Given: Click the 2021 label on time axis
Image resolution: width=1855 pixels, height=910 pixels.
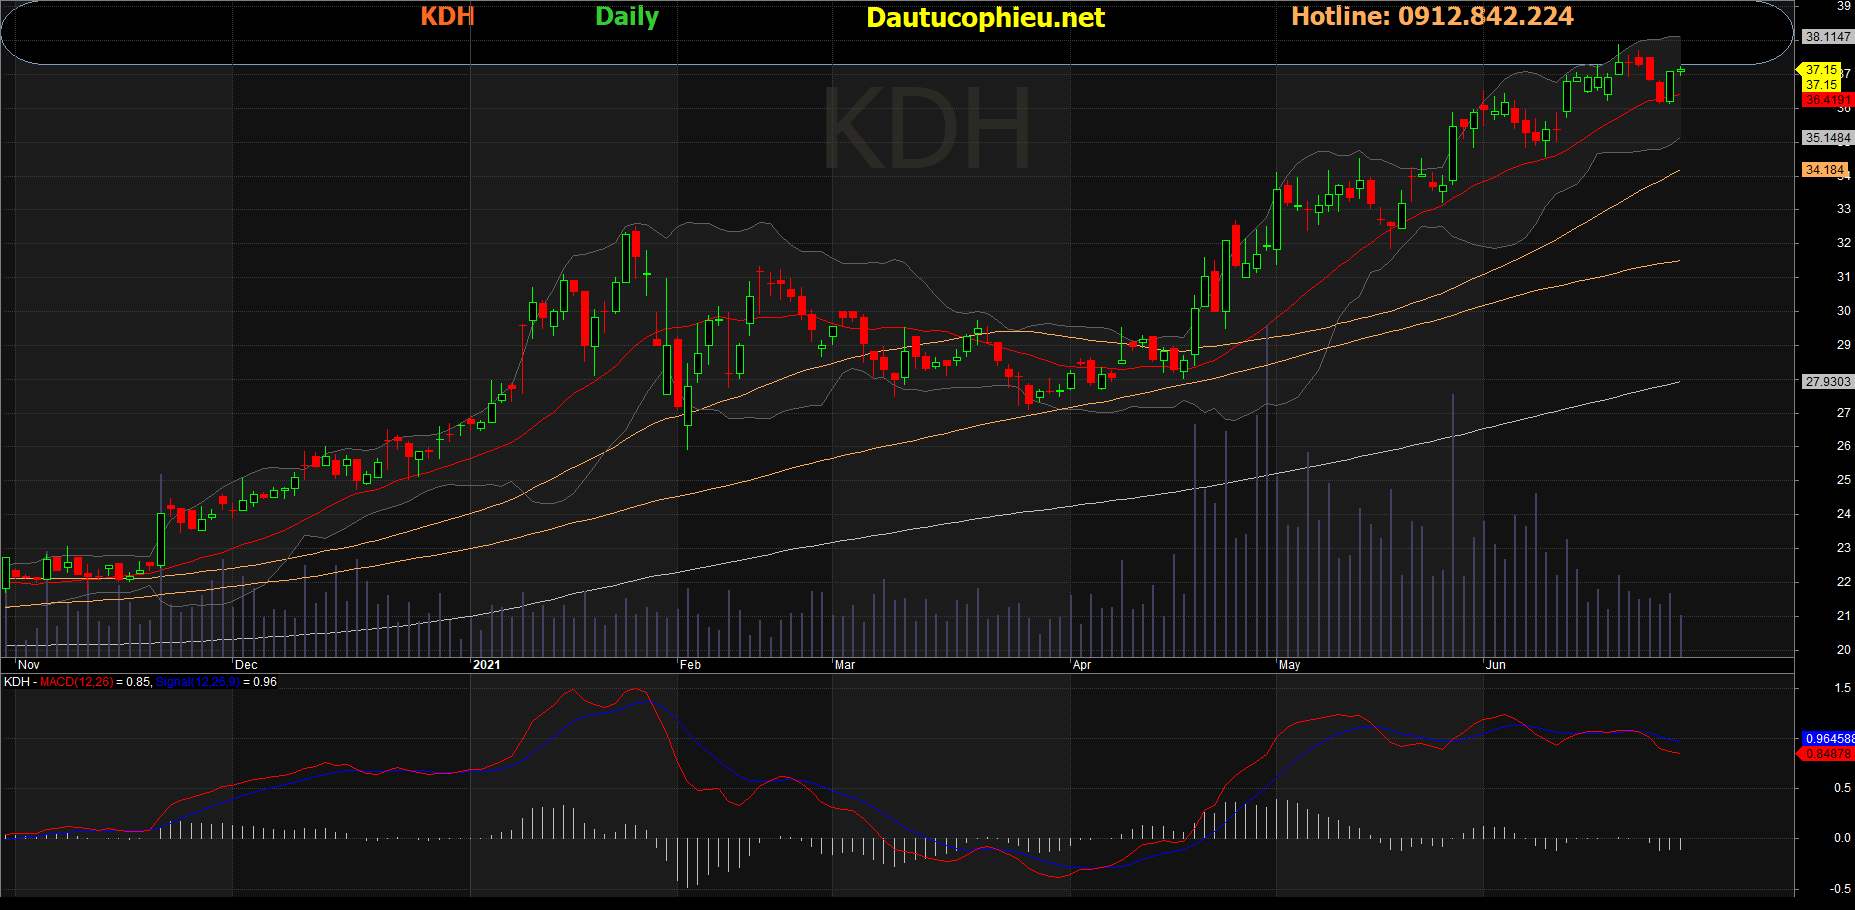Looking at the screenshot, I should pos(486,665).
